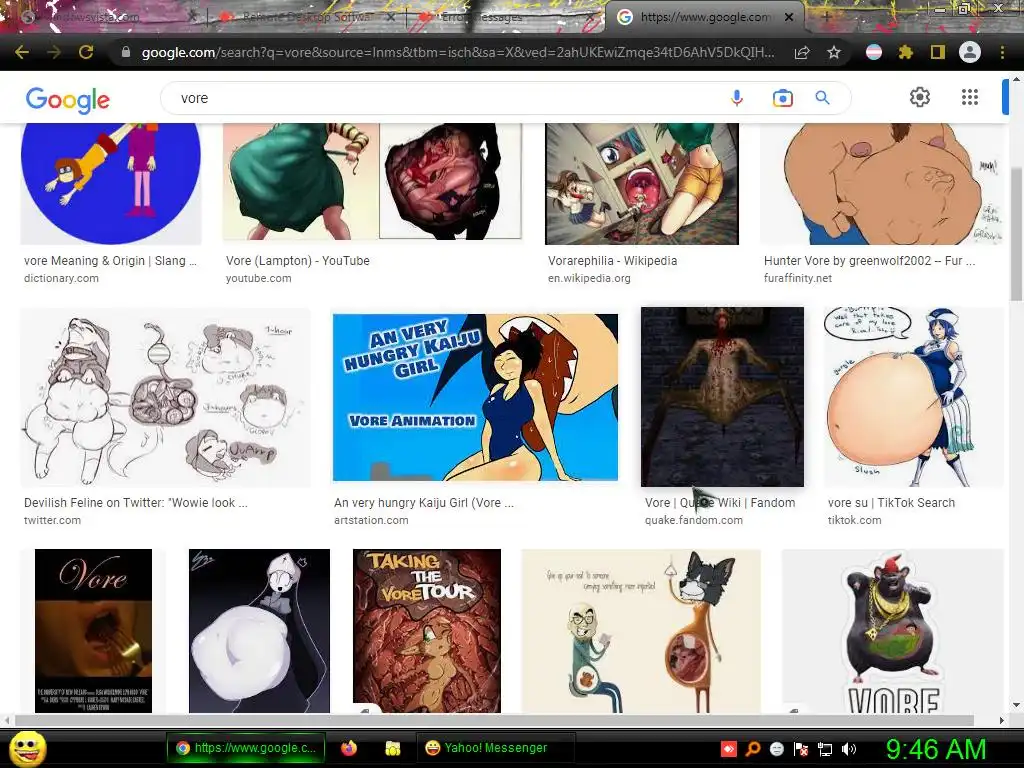
Task: Open the smiley face Start button
Action: coord(27,748)
